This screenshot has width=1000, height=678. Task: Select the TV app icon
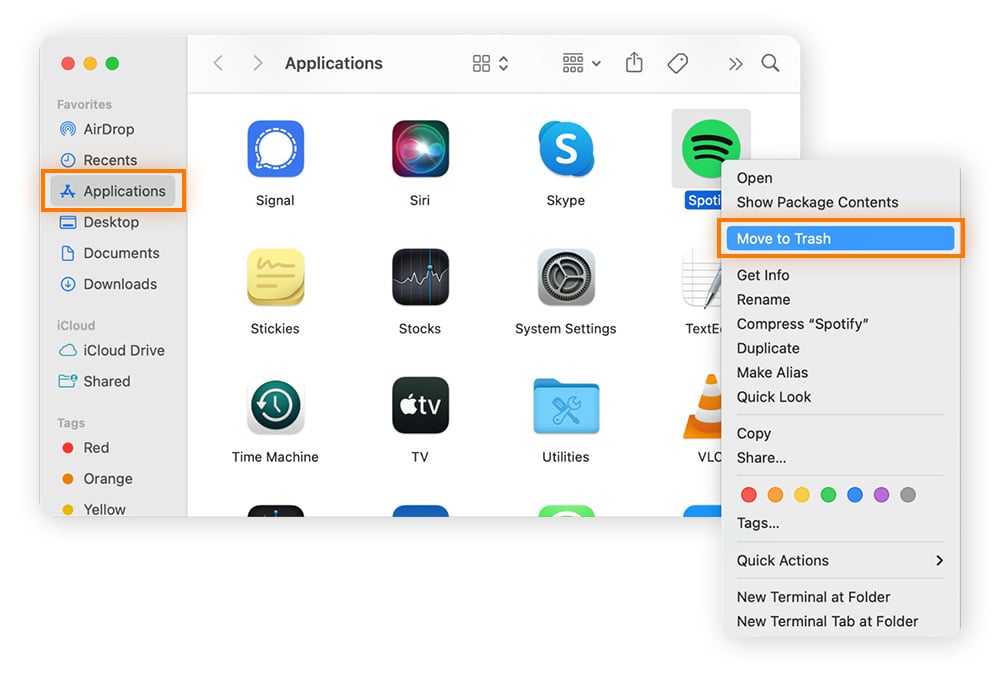420,406
